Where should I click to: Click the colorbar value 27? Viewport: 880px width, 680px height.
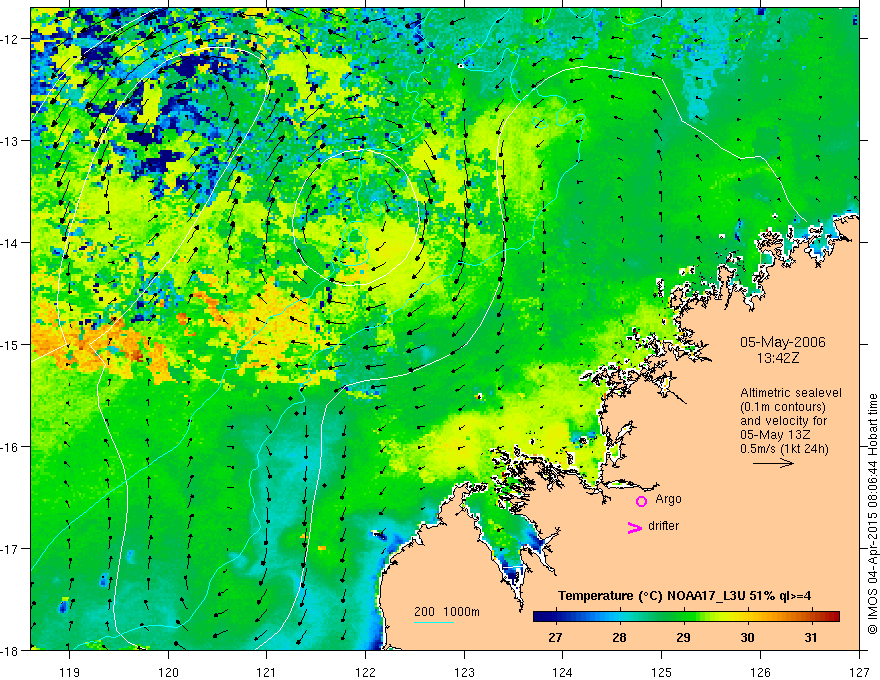(x=555, y=637)
